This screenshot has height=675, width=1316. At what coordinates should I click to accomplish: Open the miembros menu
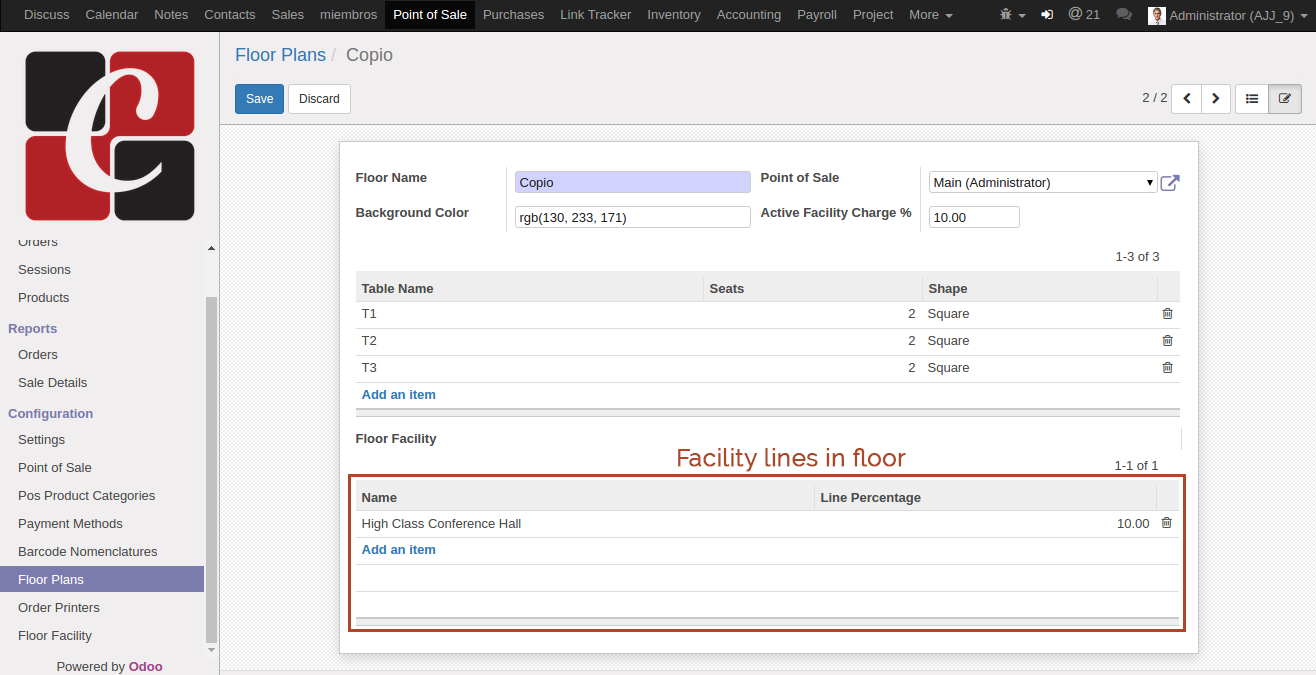click(x=348, y=15)
